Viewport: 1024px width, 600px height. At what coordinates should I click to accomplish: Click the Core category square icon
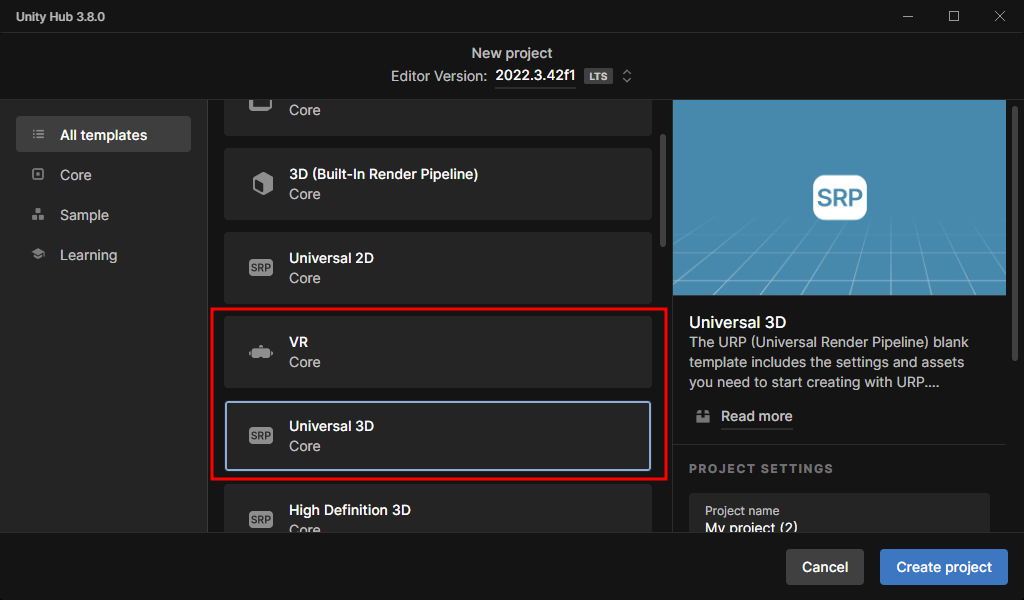click(39, 174)
